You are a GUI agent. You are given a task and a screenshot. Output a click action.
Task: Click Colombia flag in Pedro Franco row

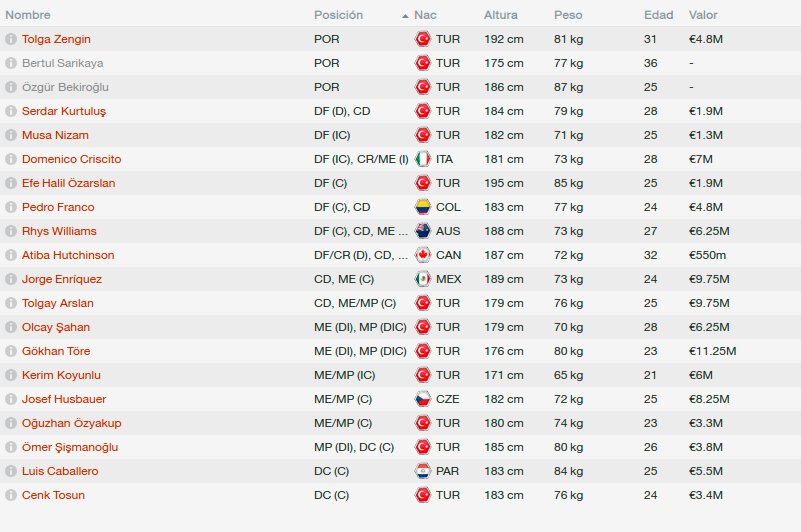pyautogui.click(x=422, y=207)
